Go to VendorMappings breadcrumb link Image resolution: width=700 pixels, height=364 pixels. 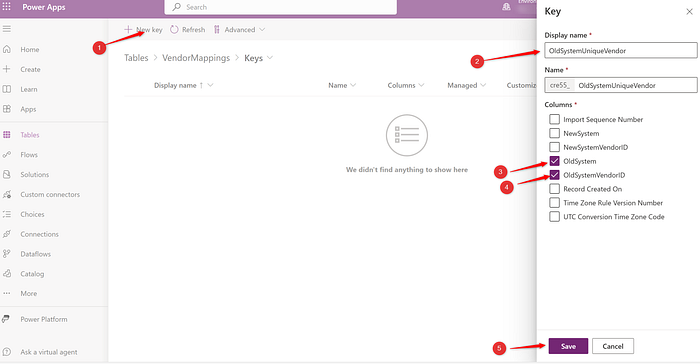(196, 58)
